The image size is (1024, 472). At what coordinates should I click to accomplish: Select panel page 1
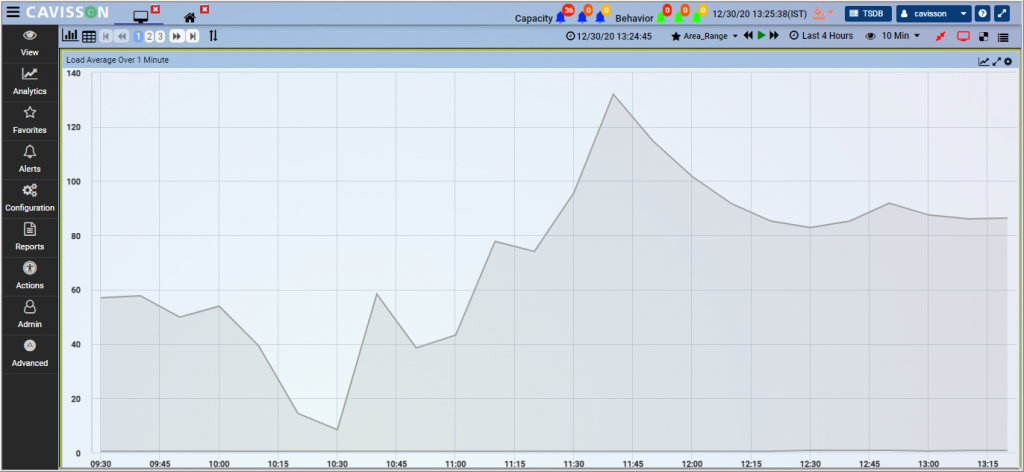[x=138, y=37]
